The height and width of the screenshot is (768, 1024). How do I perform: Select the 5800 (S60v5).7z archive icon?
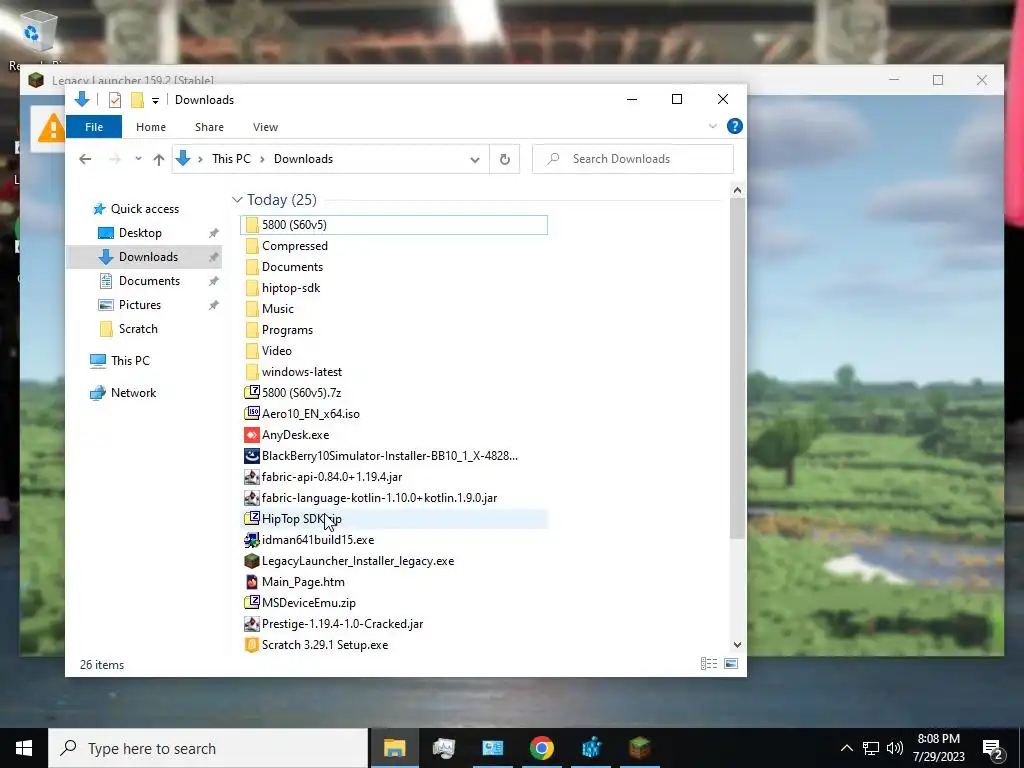pos(251,392)
